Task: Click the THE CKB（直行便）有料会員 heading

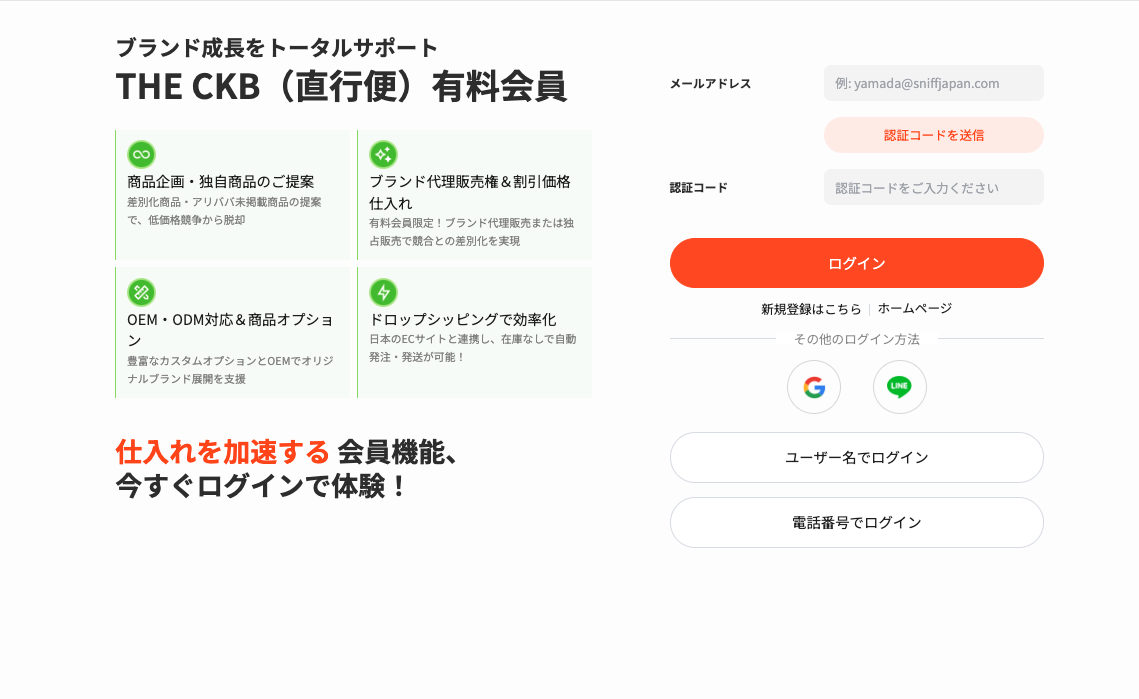Action: pos(341,87)
